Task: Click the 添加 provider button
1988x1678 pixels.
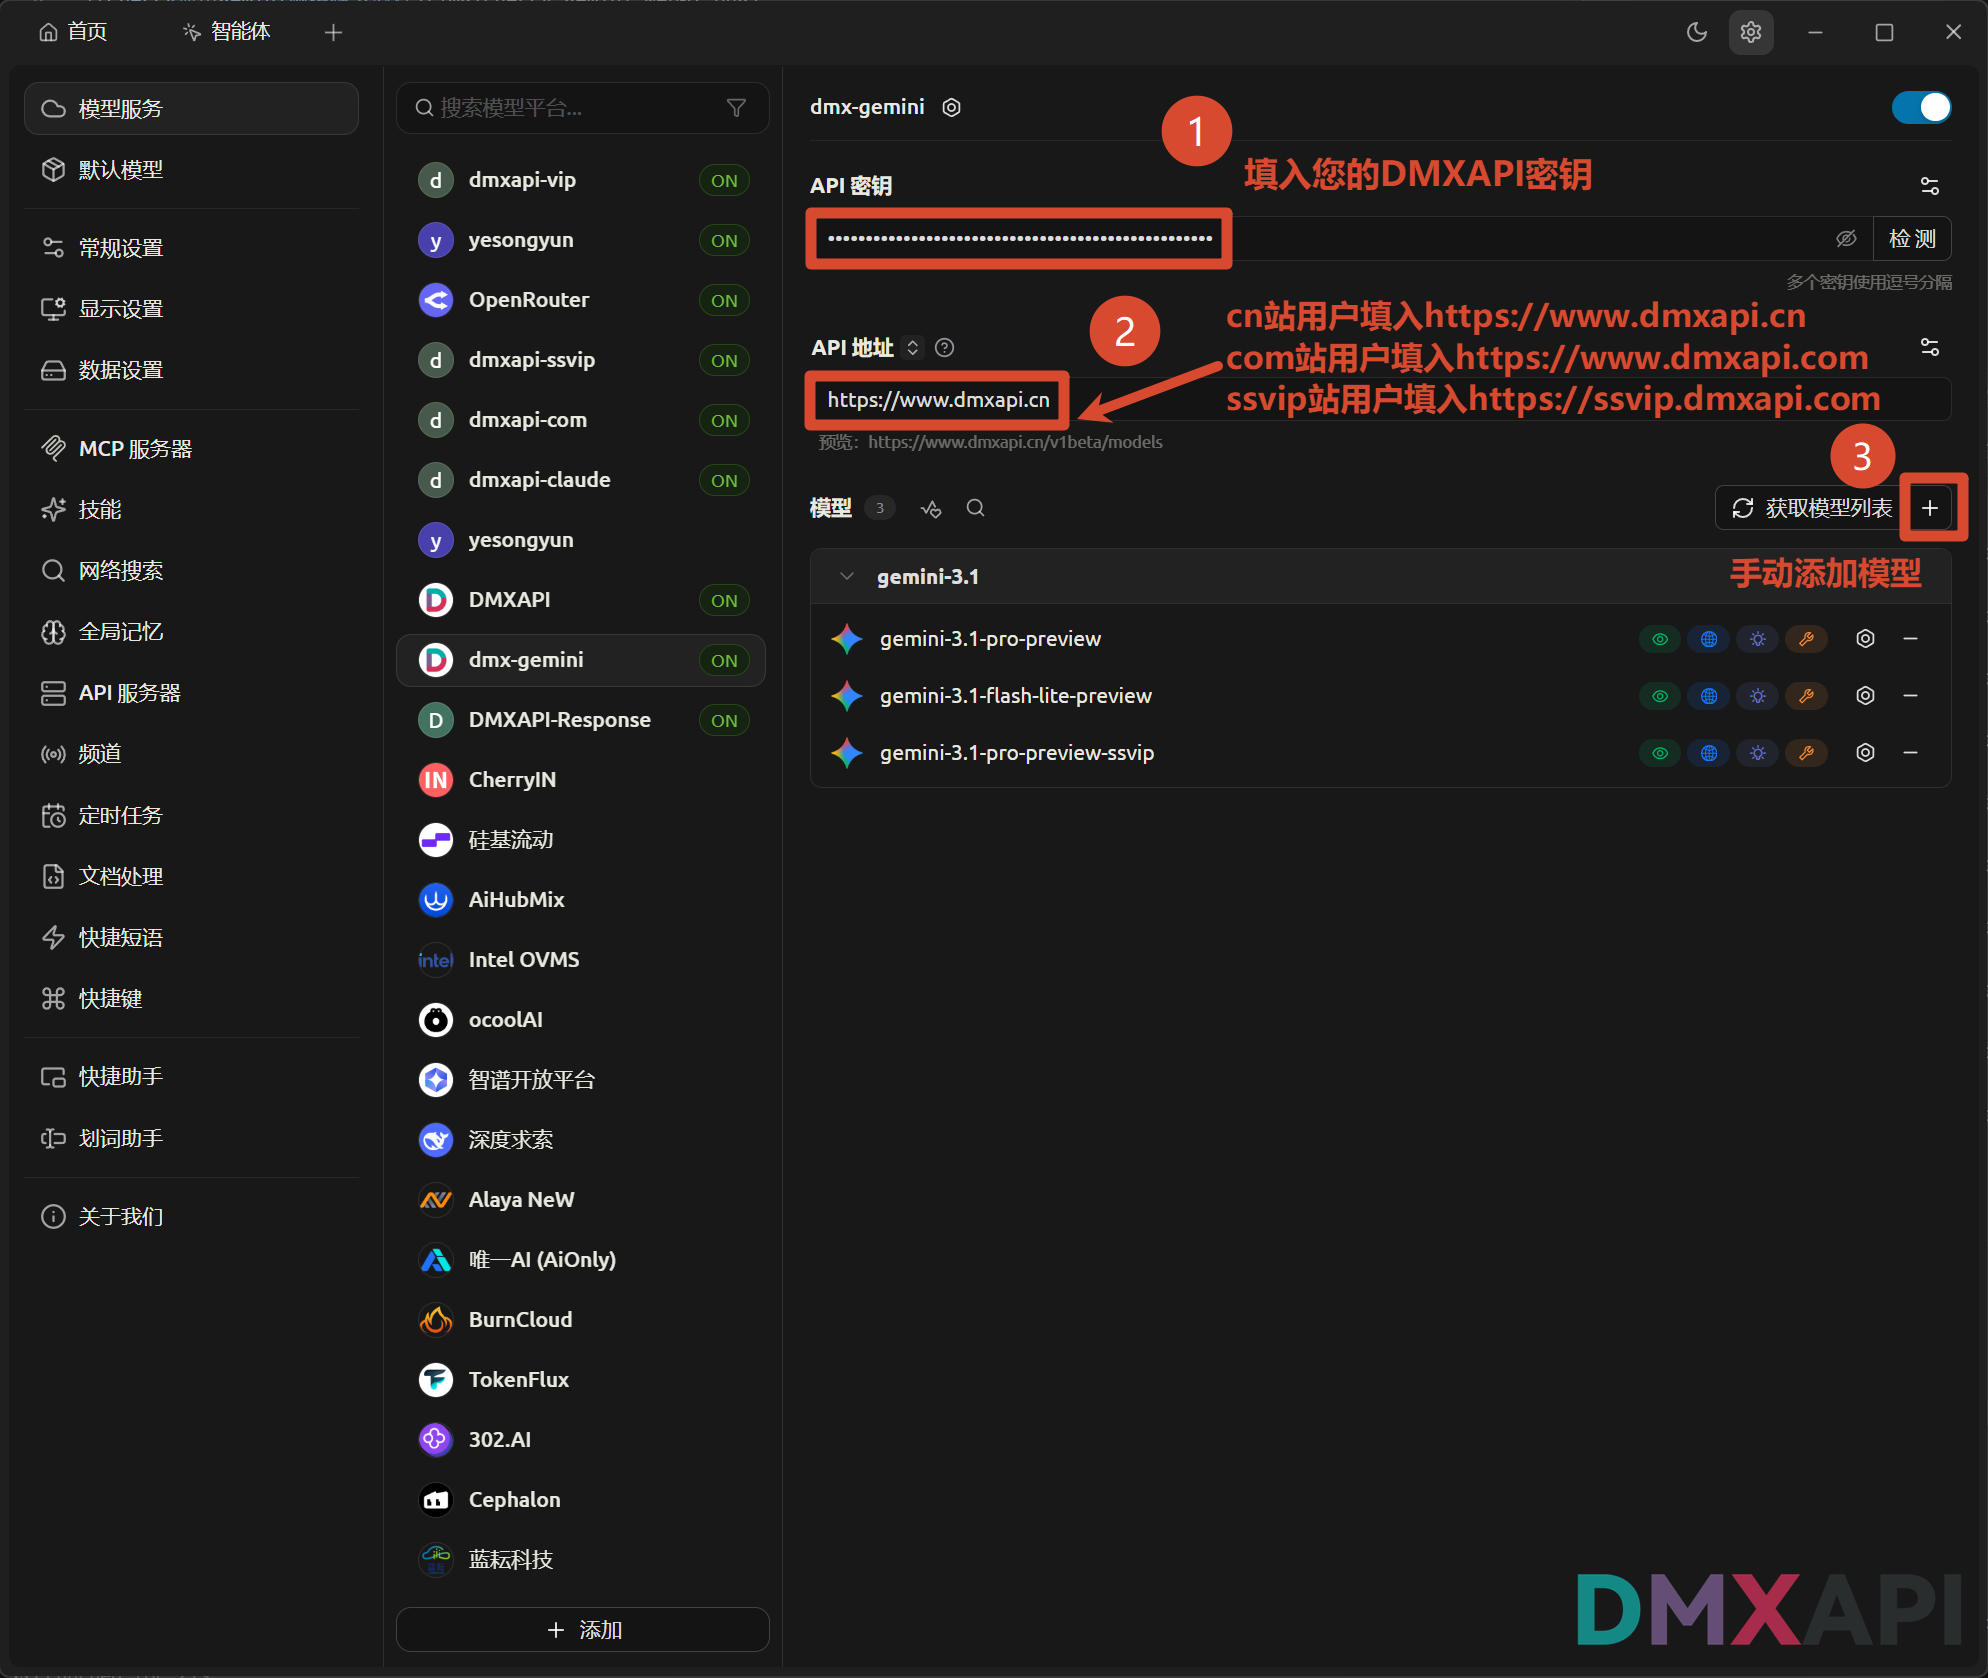Action: click(583, 1630)
